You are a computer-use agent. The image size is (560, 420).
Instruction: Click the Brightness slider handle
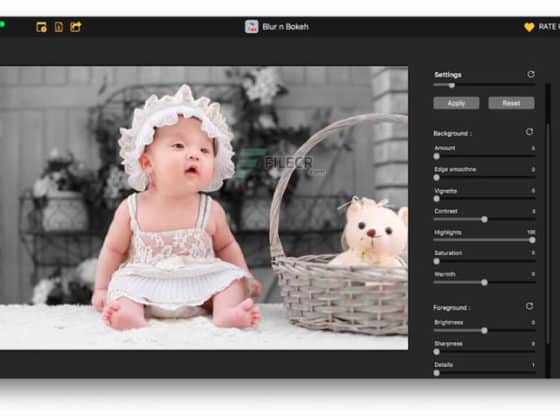484,331
